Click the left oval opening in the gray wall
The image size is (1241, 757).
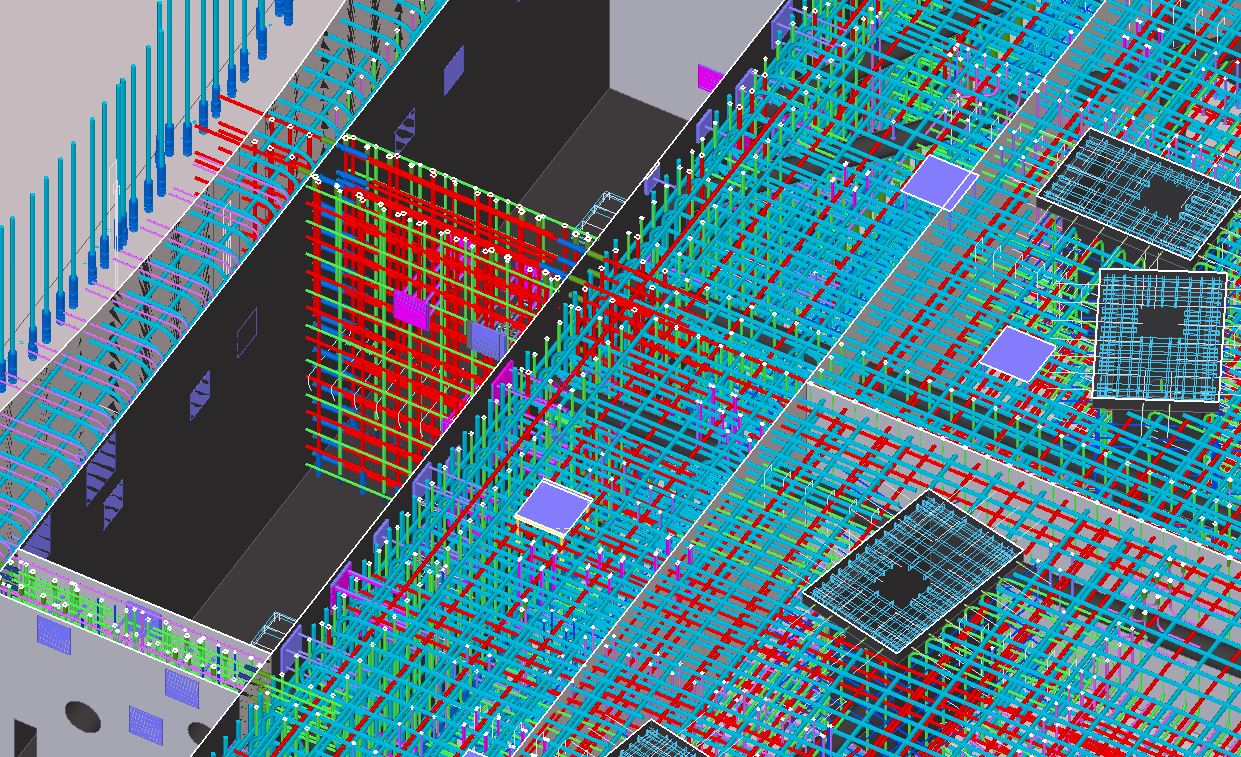(x=83, y=715)
